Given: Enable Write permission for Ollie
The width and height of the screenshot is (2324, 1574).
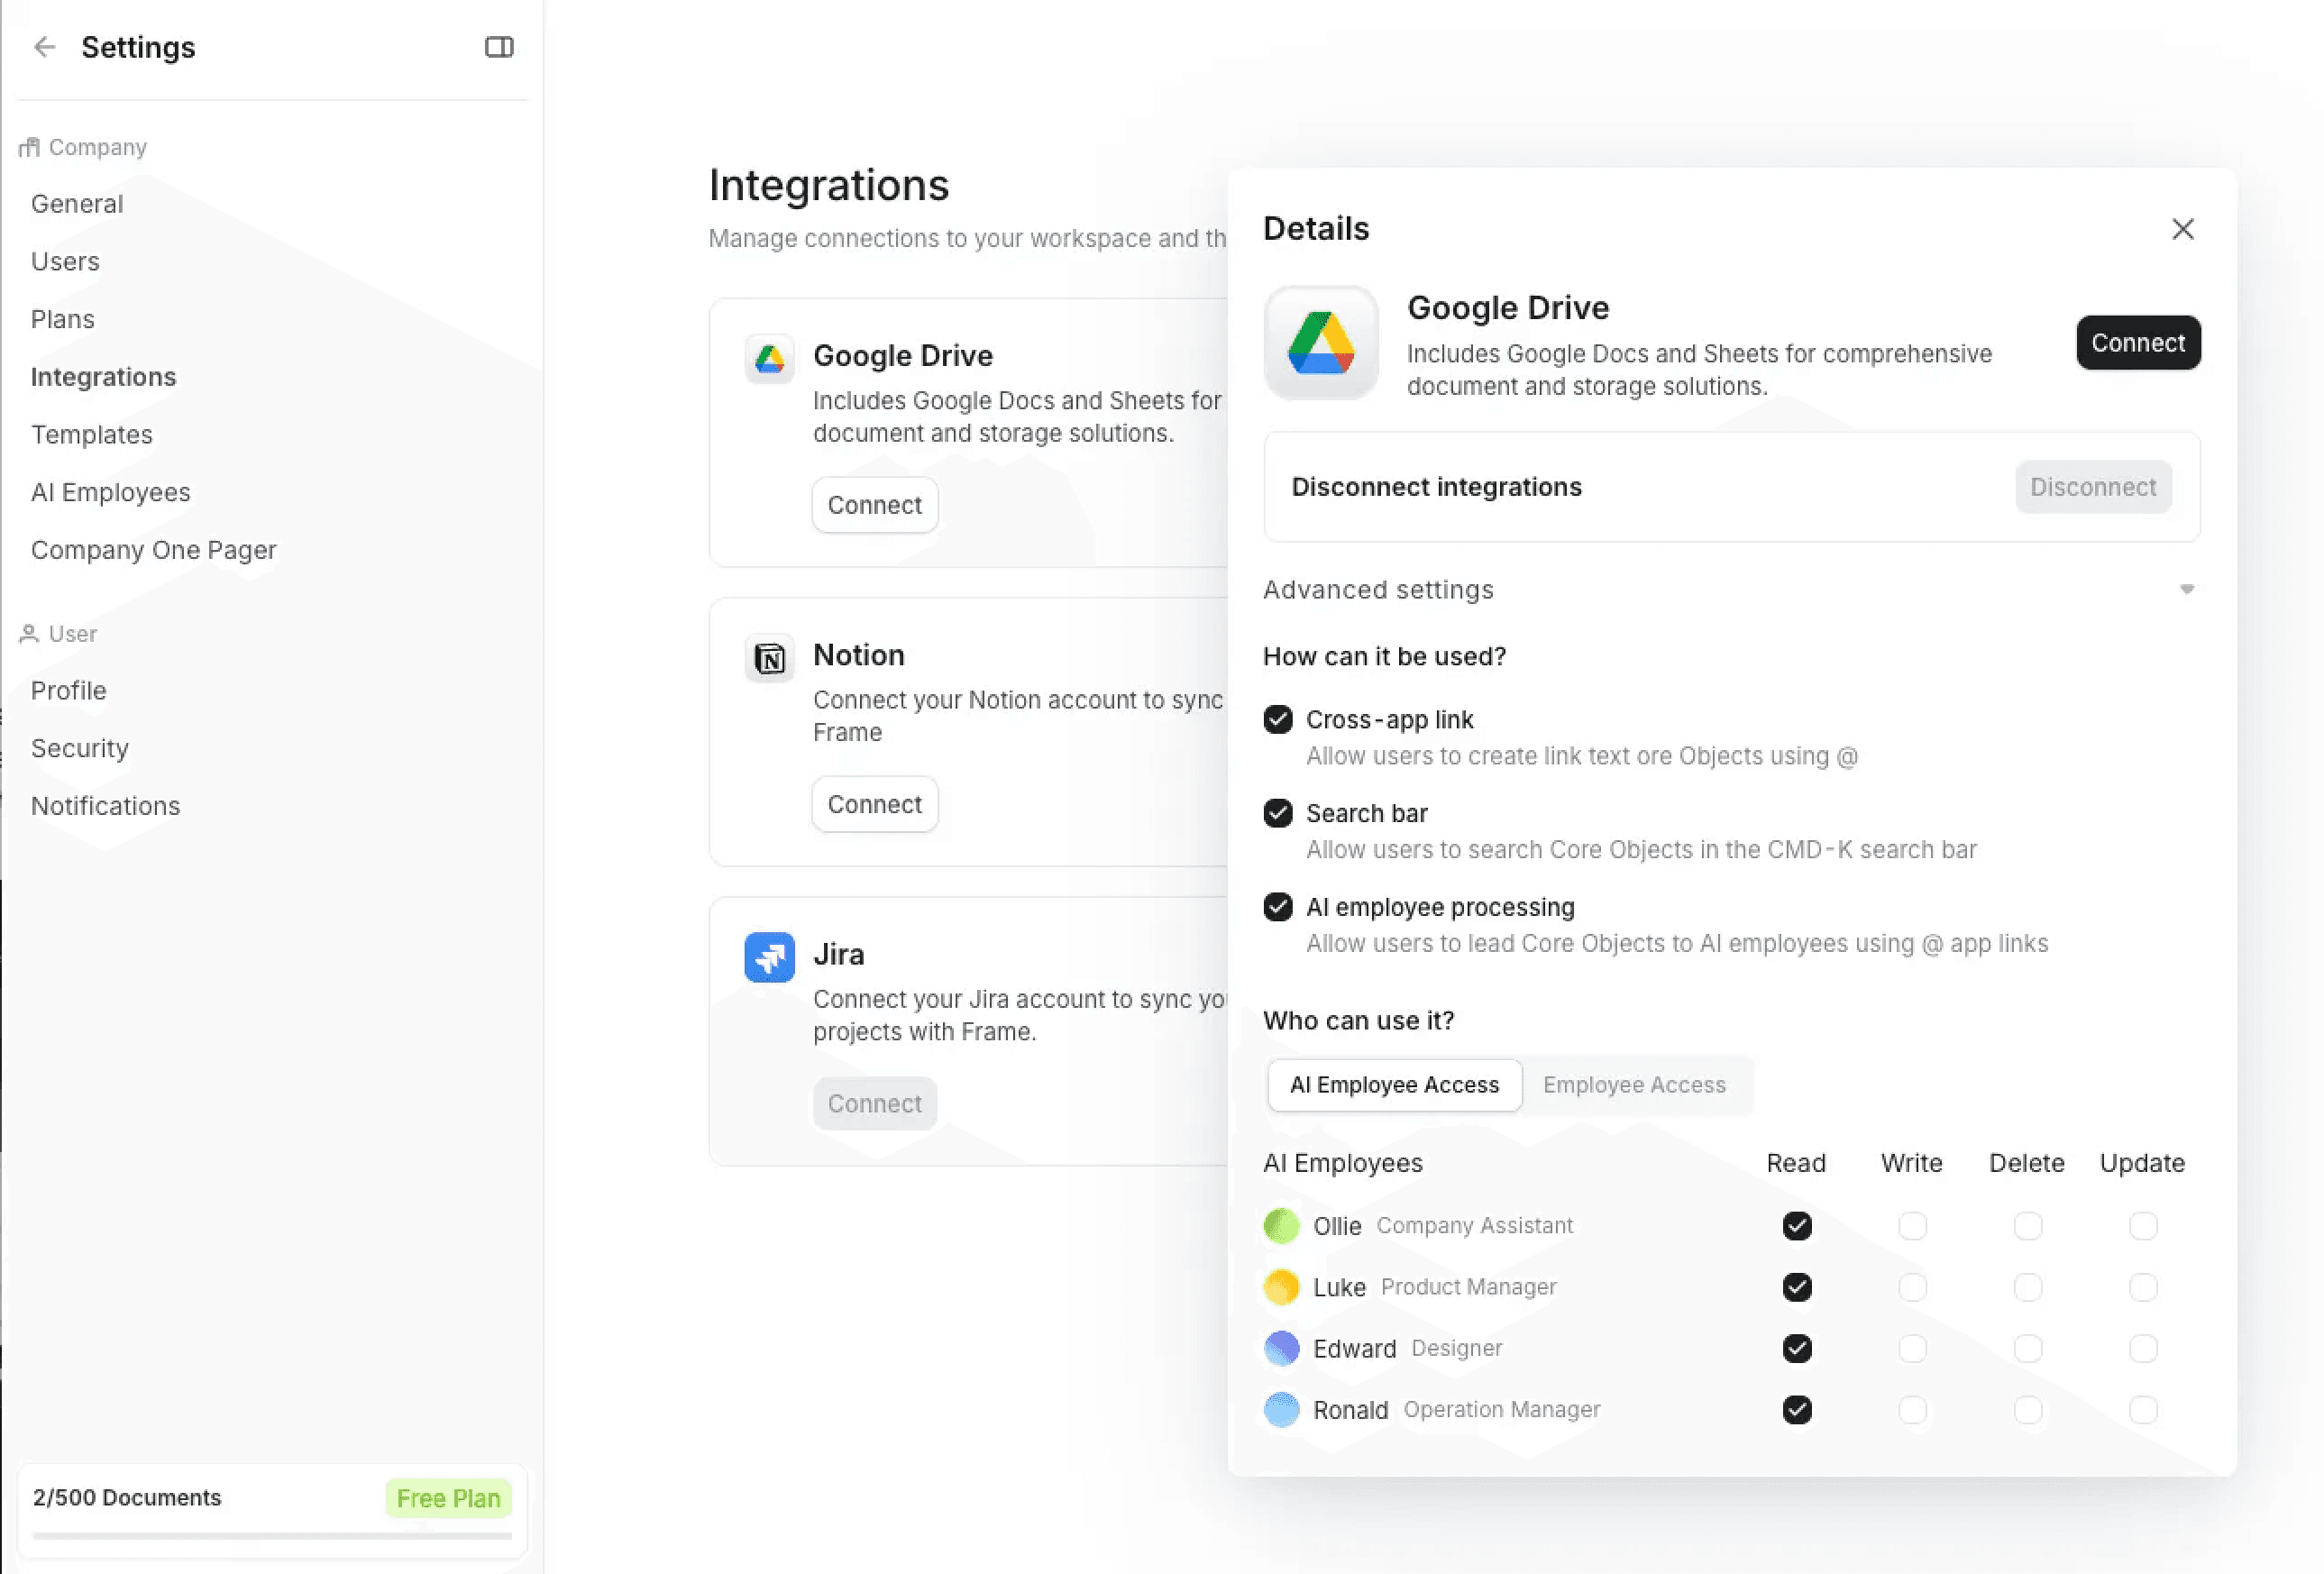Looking at the screenshot, I should [x=1911, y=1225].
